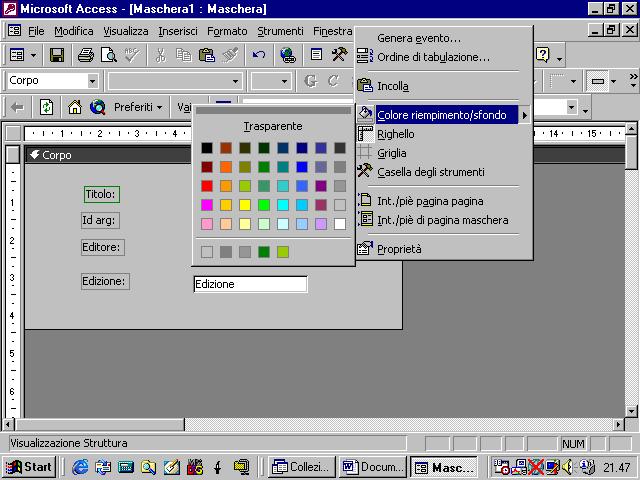The width and height of the screenshot is (640, 480).
Task: Open the font size dropdown
Action: [284, 81]
